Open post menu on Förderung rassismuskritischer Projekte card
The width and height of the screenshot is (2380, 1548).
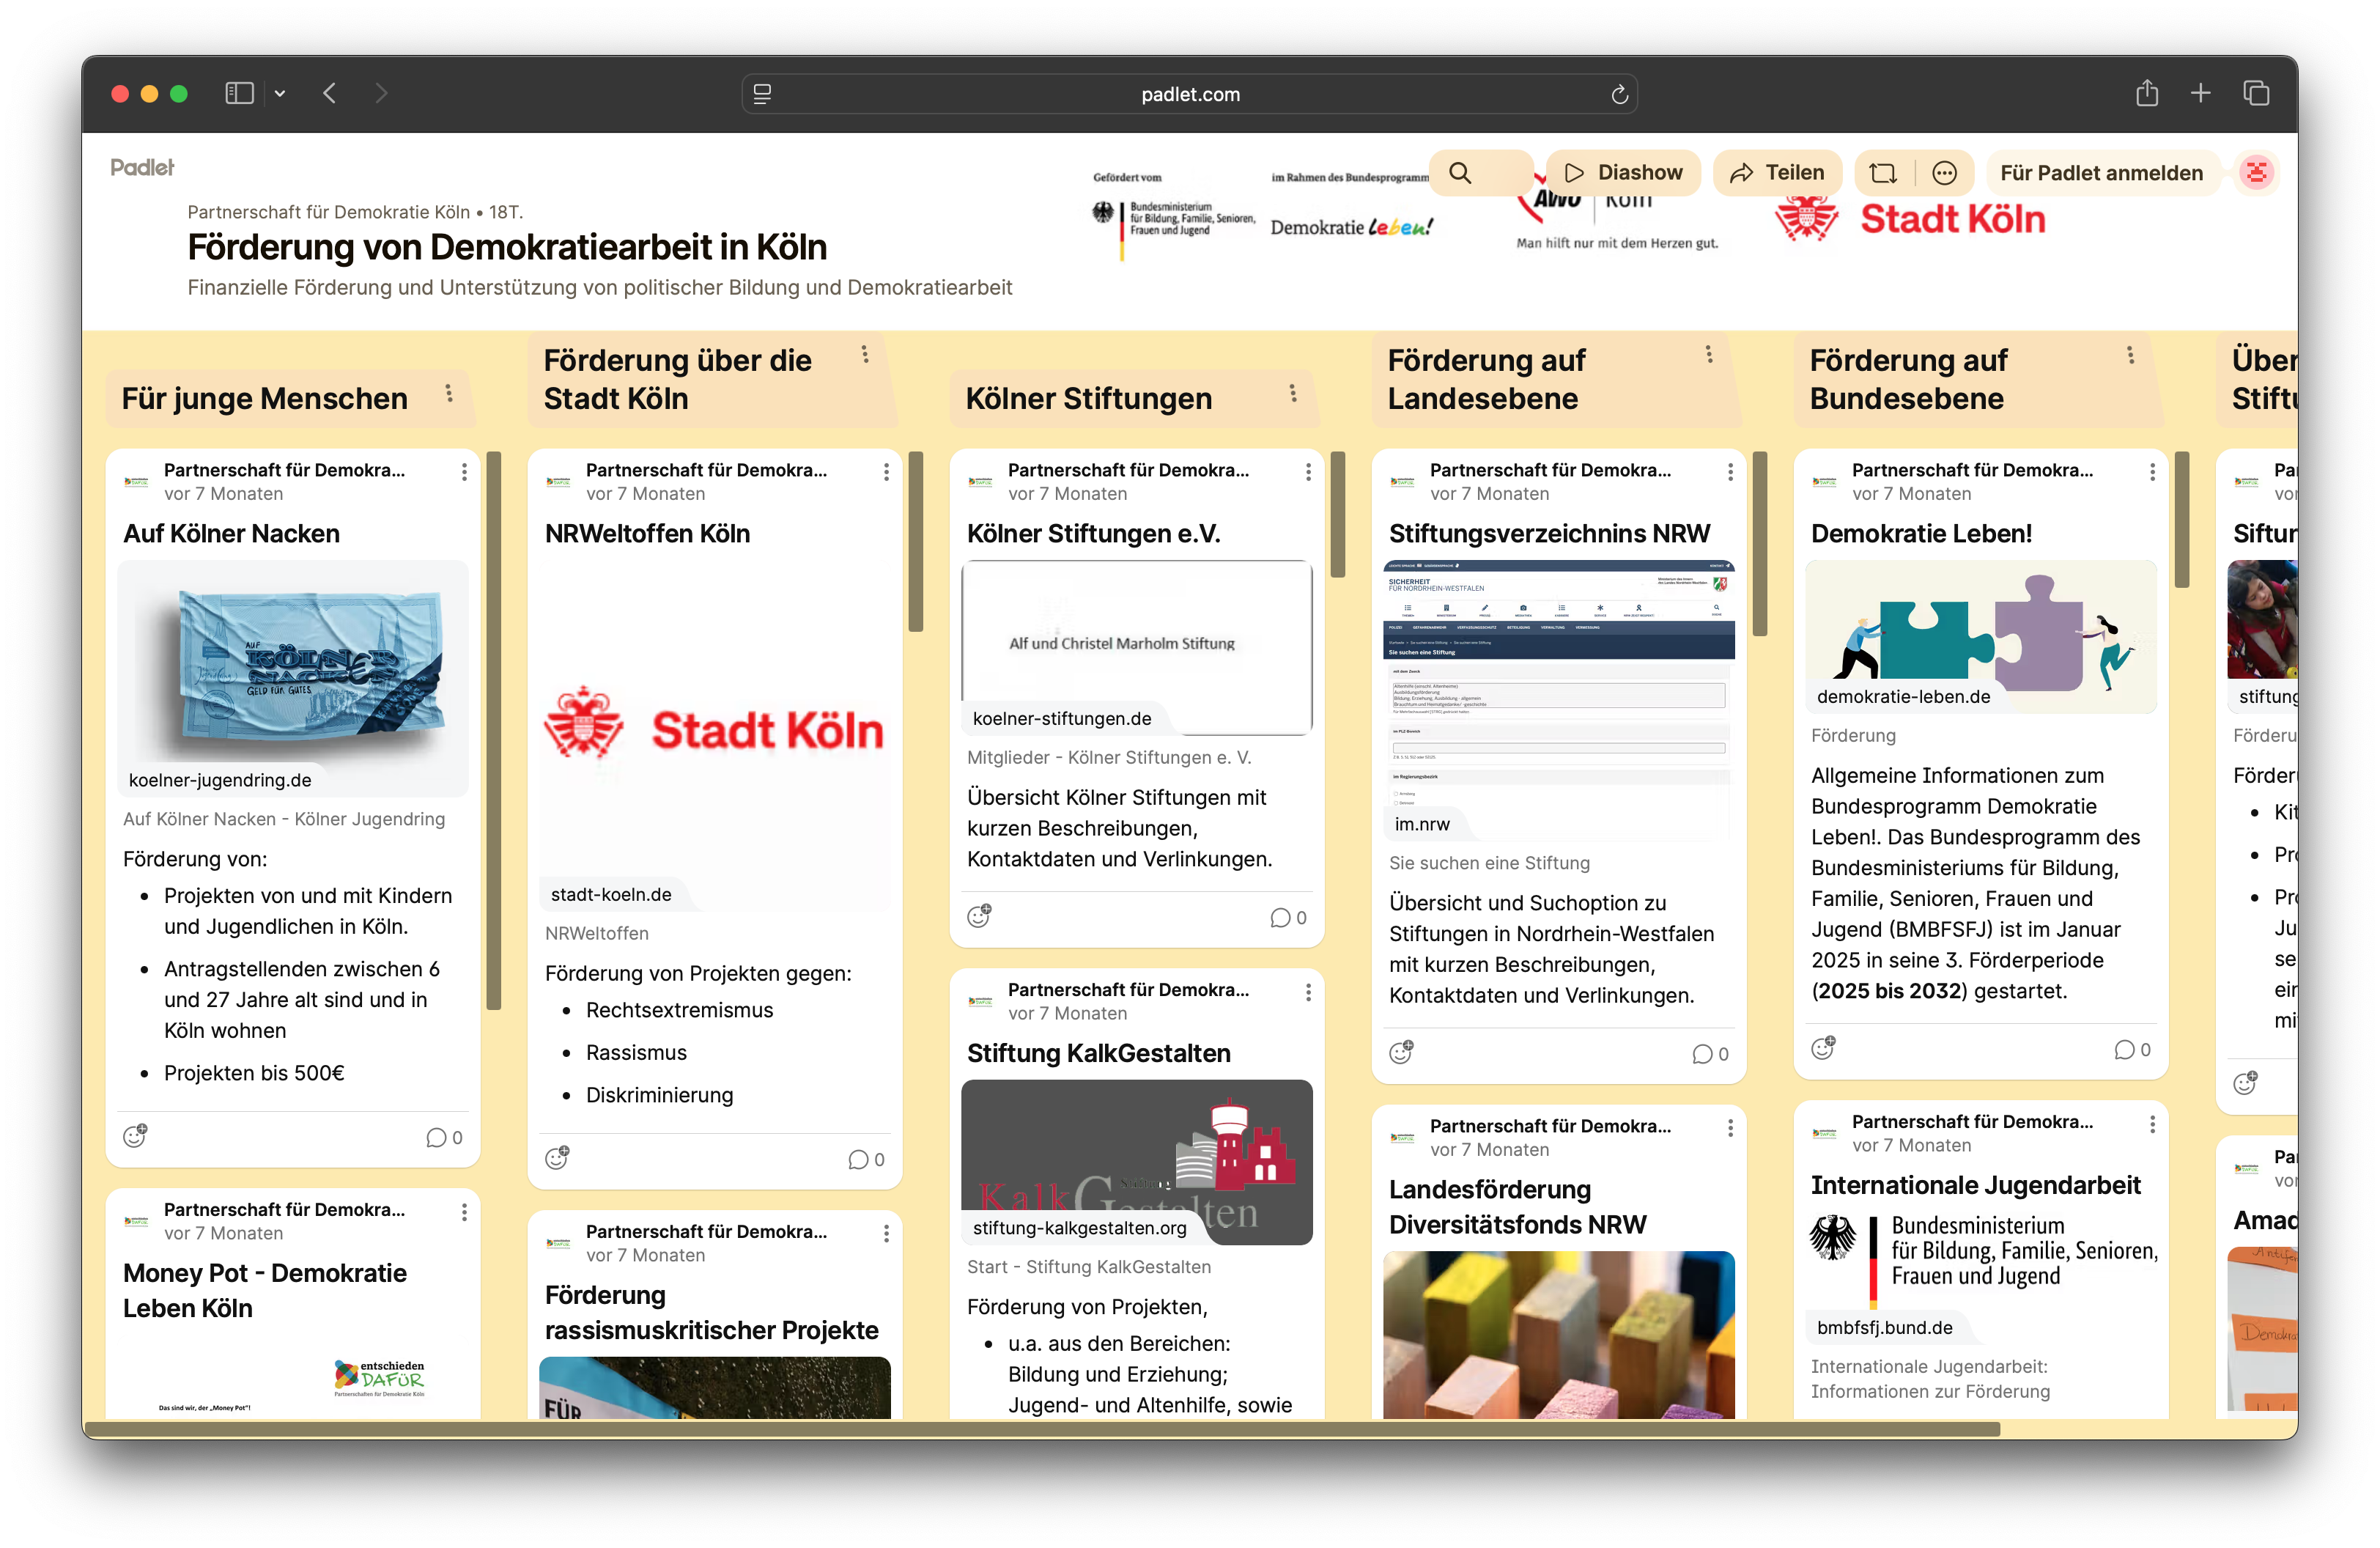[886, 1234]
